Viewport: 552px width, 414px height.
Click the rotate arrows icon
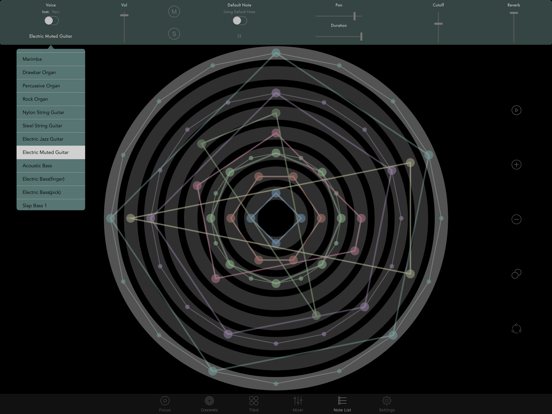coord(516,328)
